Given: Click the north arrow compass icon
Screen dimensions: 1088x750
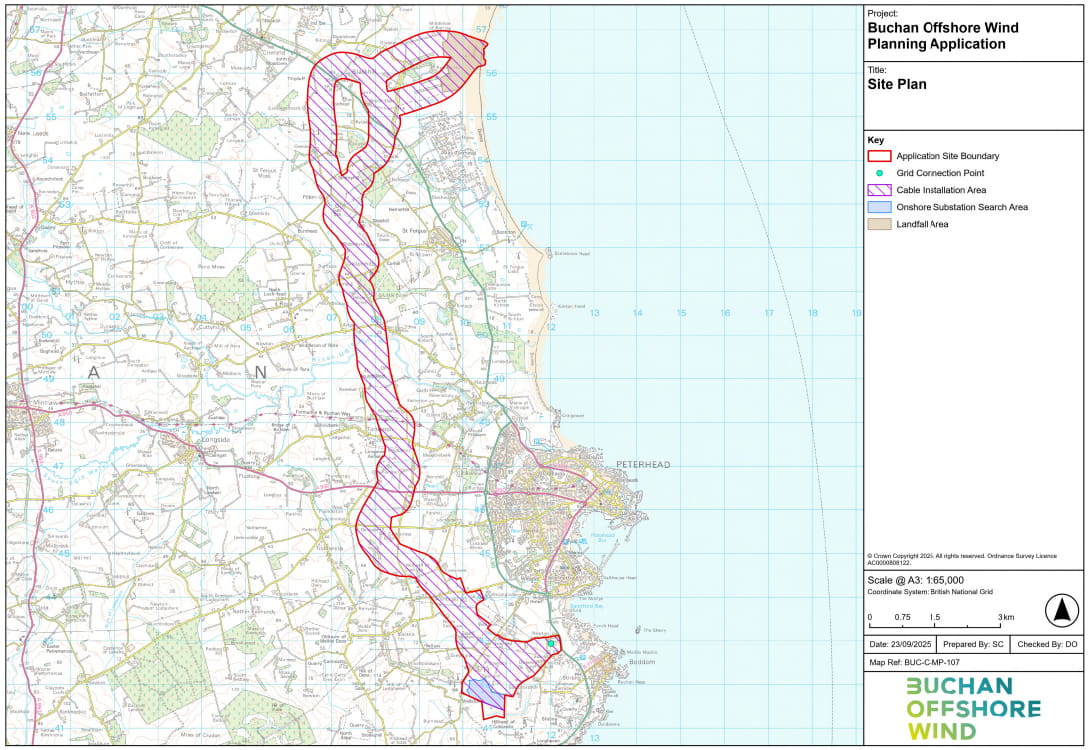Looking at the screenshot, I should point(1063,609).
